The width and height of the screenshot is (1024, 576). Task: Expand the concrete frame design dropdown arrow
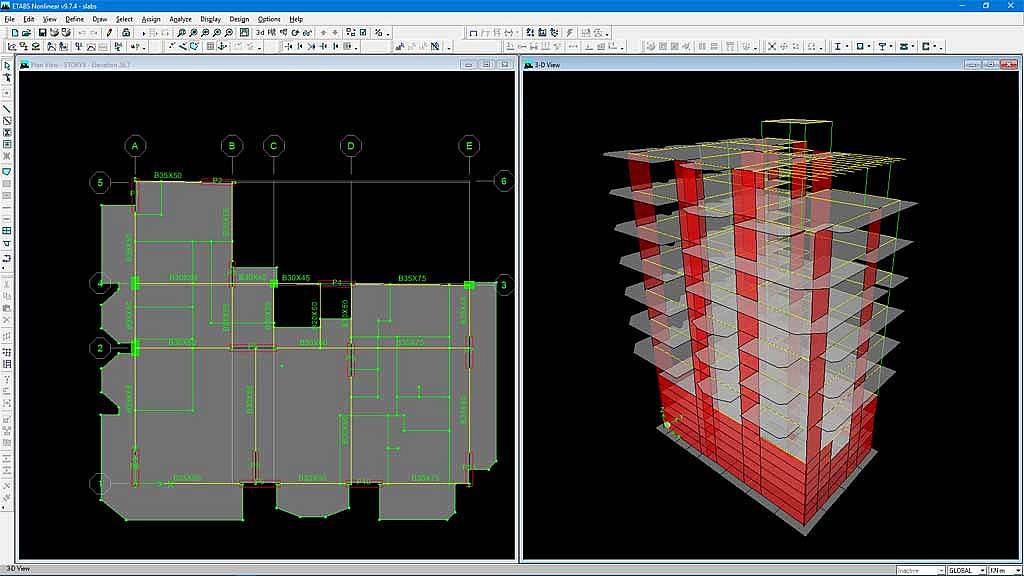(x=869, y=46)
